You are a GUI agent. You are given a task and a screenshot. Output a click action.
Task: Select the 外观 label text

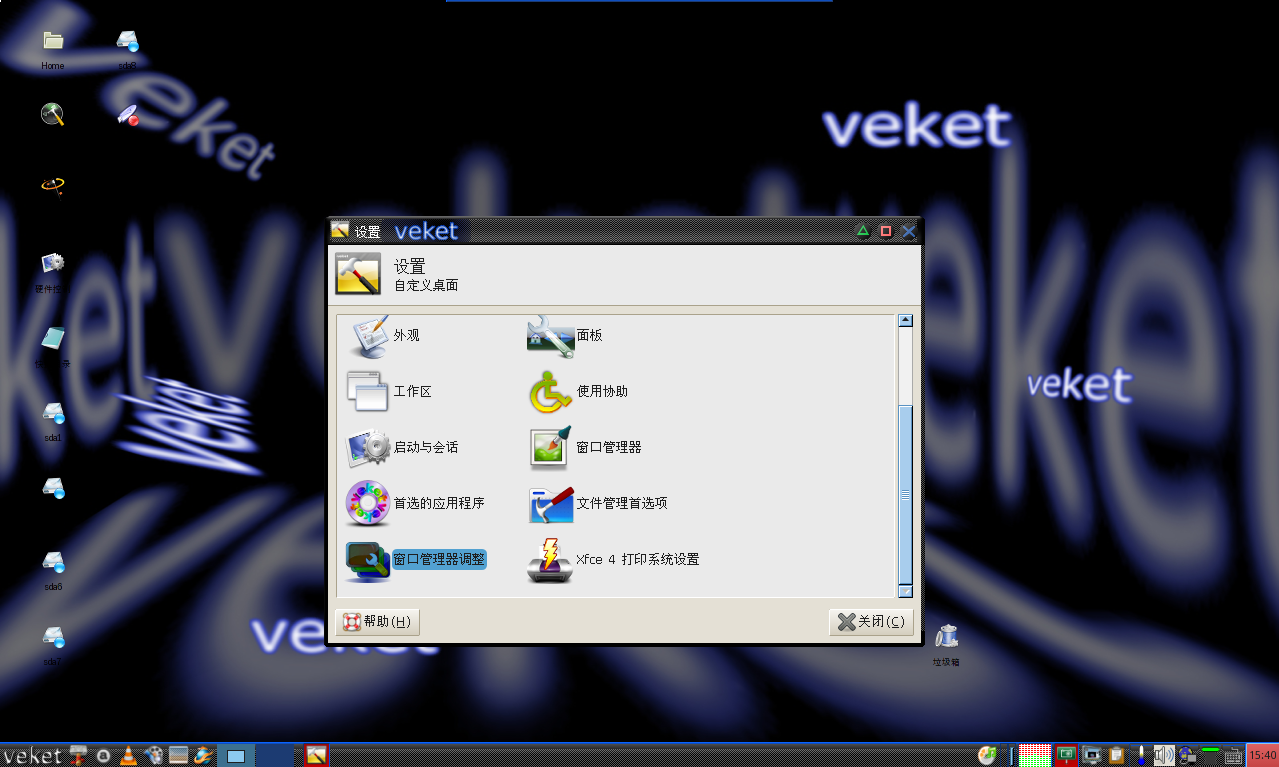point(407,335)
